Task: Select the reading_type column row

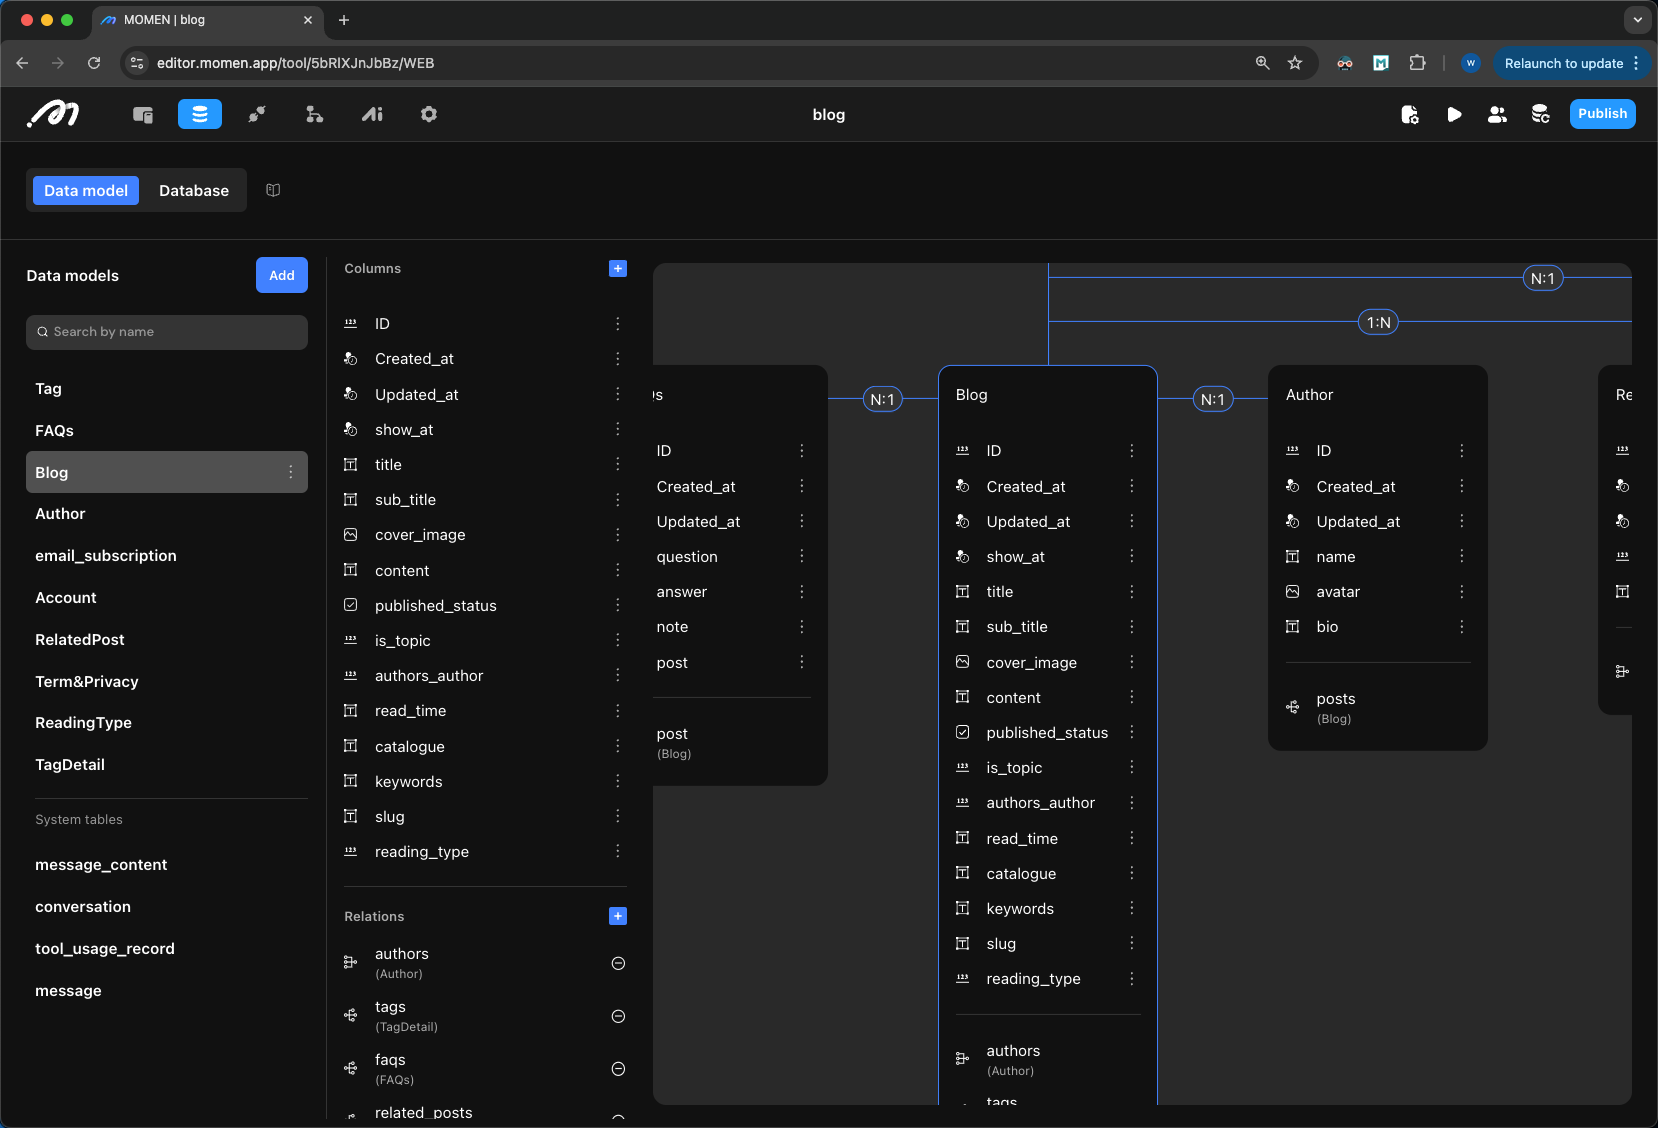Action: (x=485, y=852)
